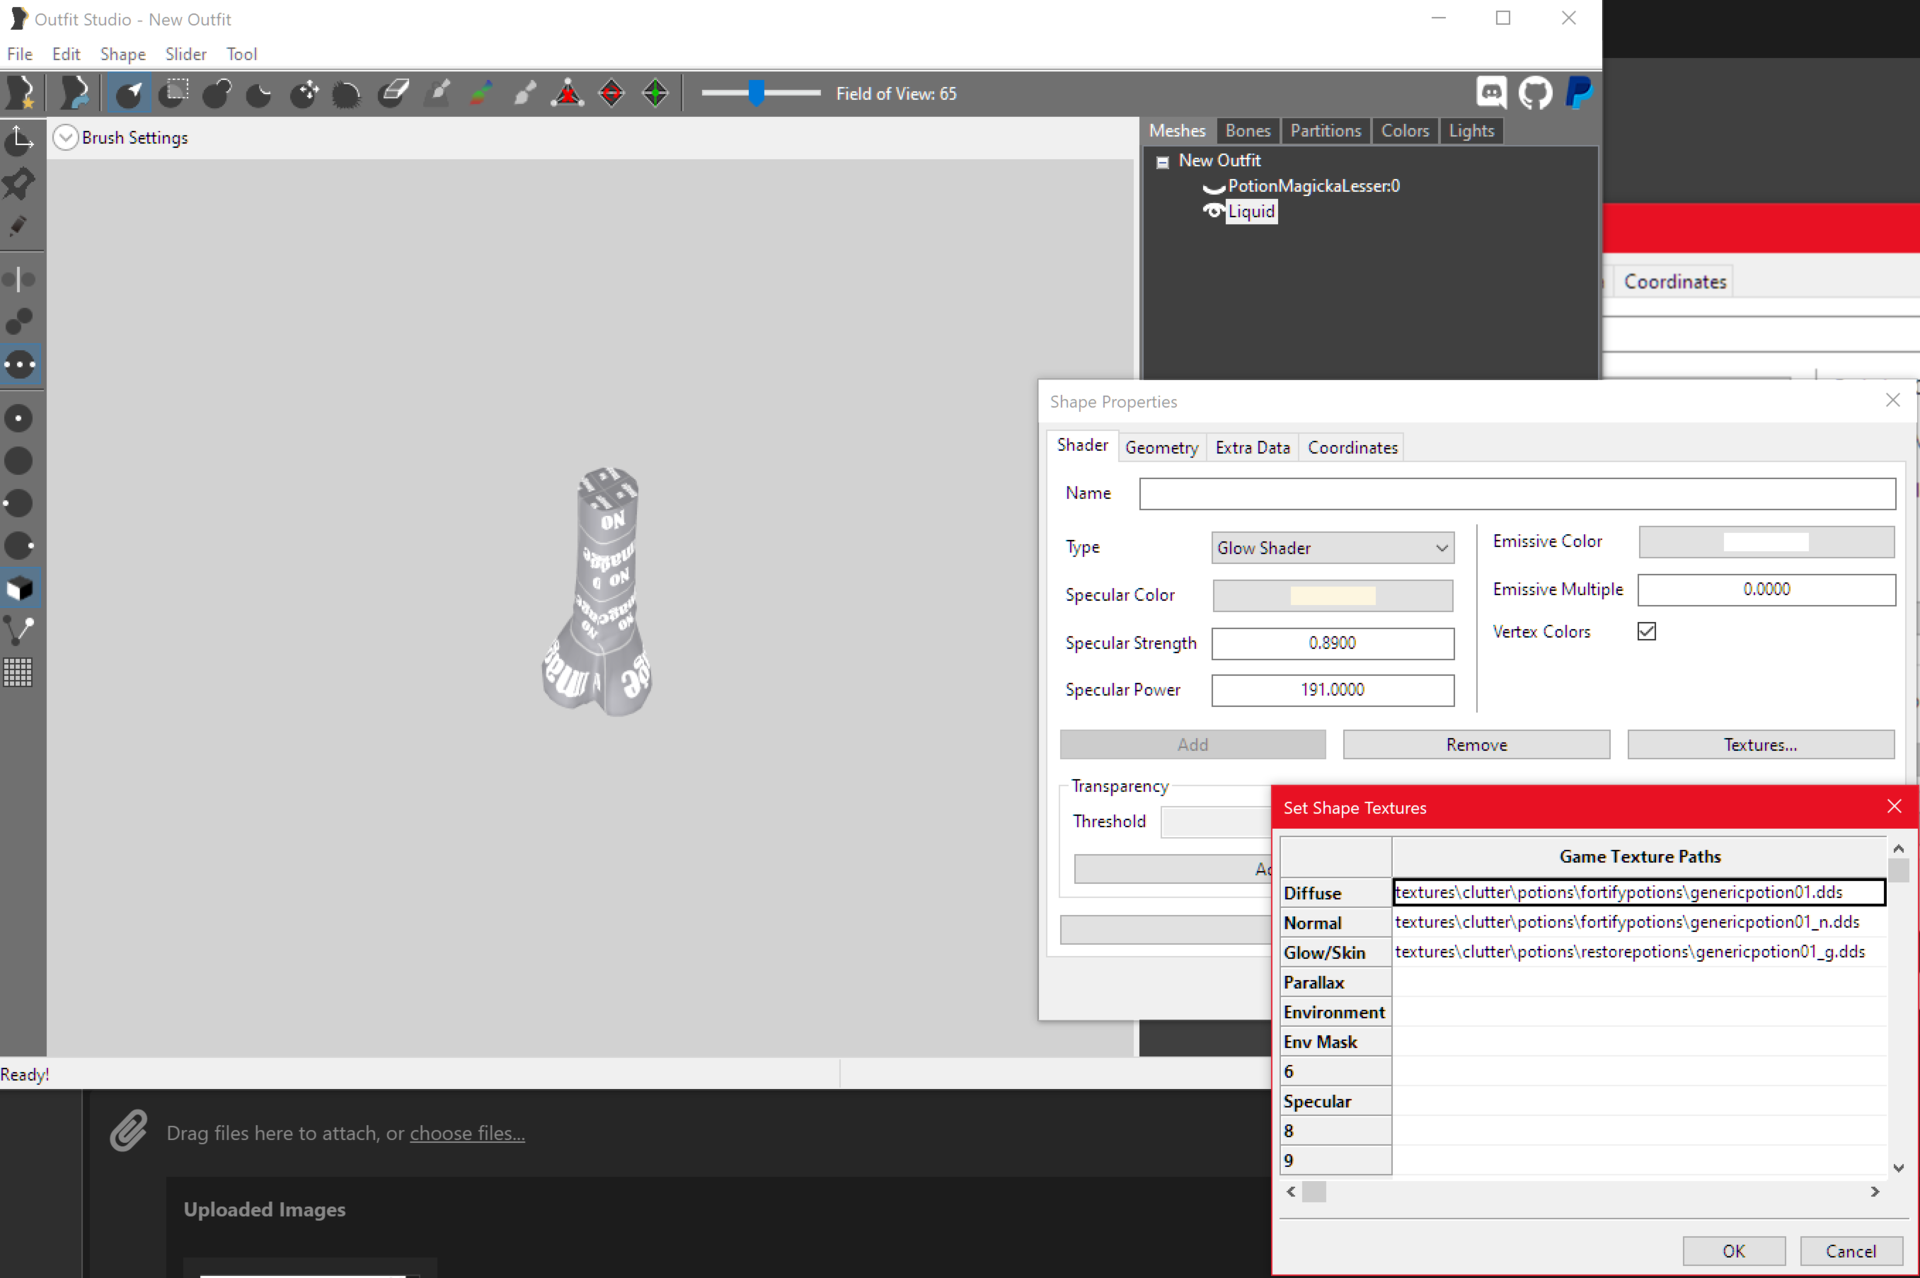Screen dimensions: 1920x1278
Task: Choose the Mask brush tool
Action: click(175, 93)
